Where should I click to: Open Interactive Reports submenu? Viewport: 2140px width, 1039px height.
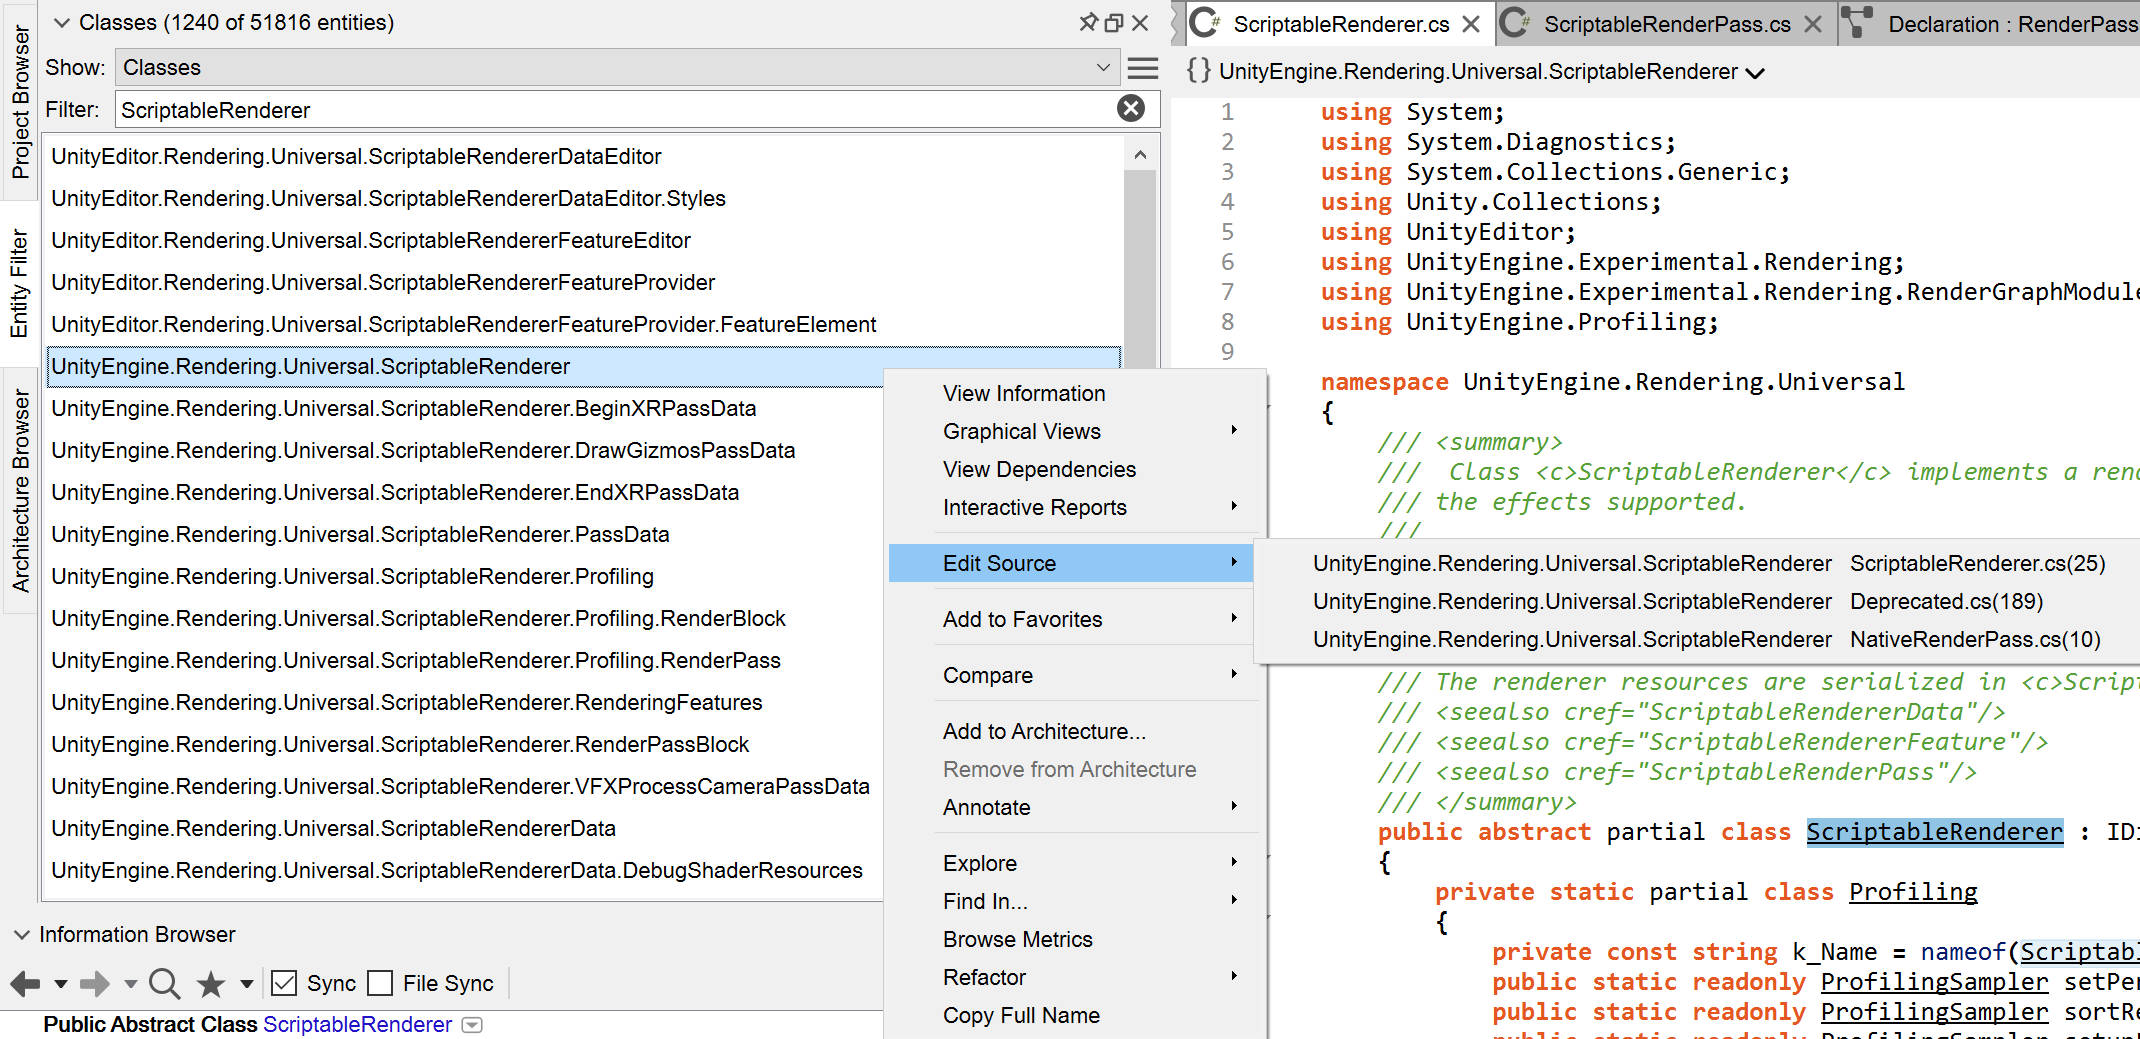point(1073,507)
